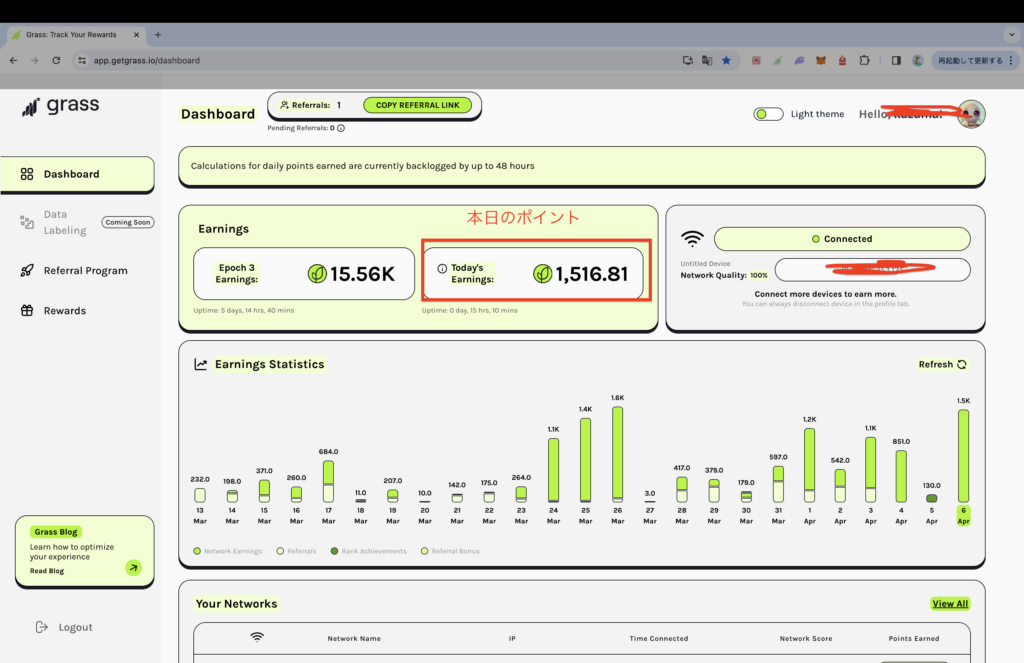Open a new browser tab

pyautogui.click(x=158, y=34)
